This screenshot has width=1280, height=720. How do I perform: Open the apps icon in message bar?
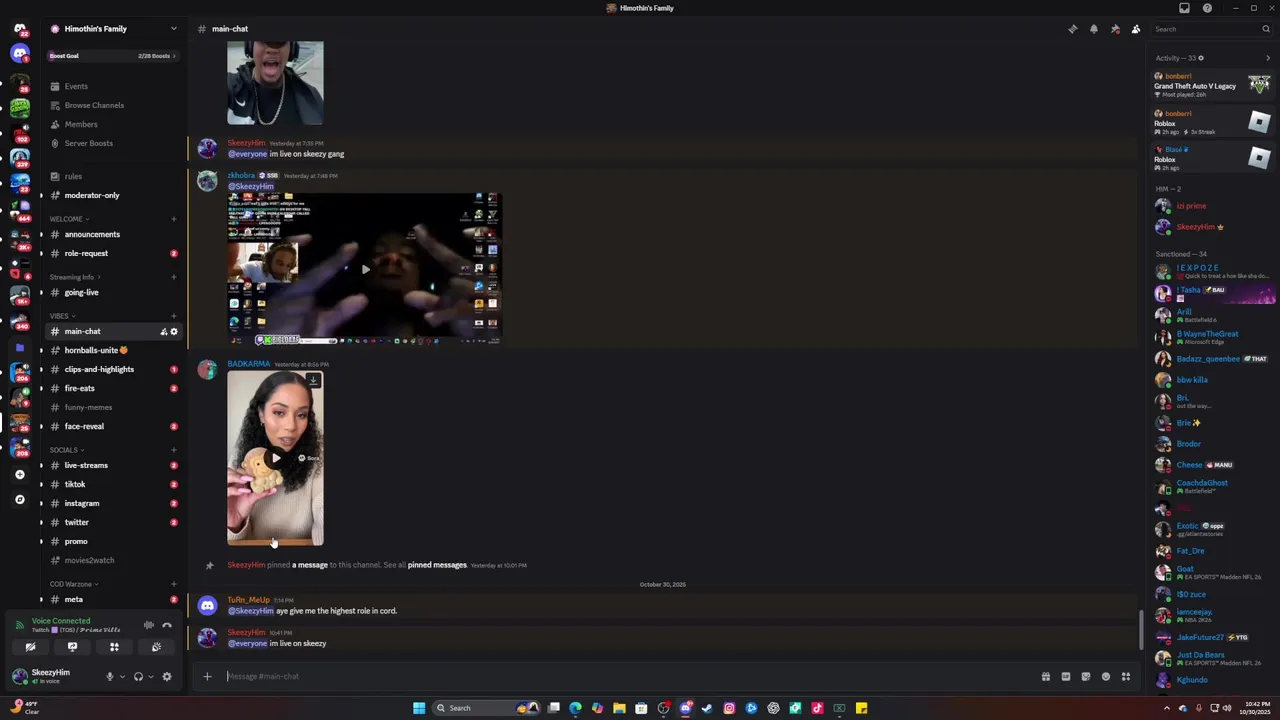point(1126,677)
